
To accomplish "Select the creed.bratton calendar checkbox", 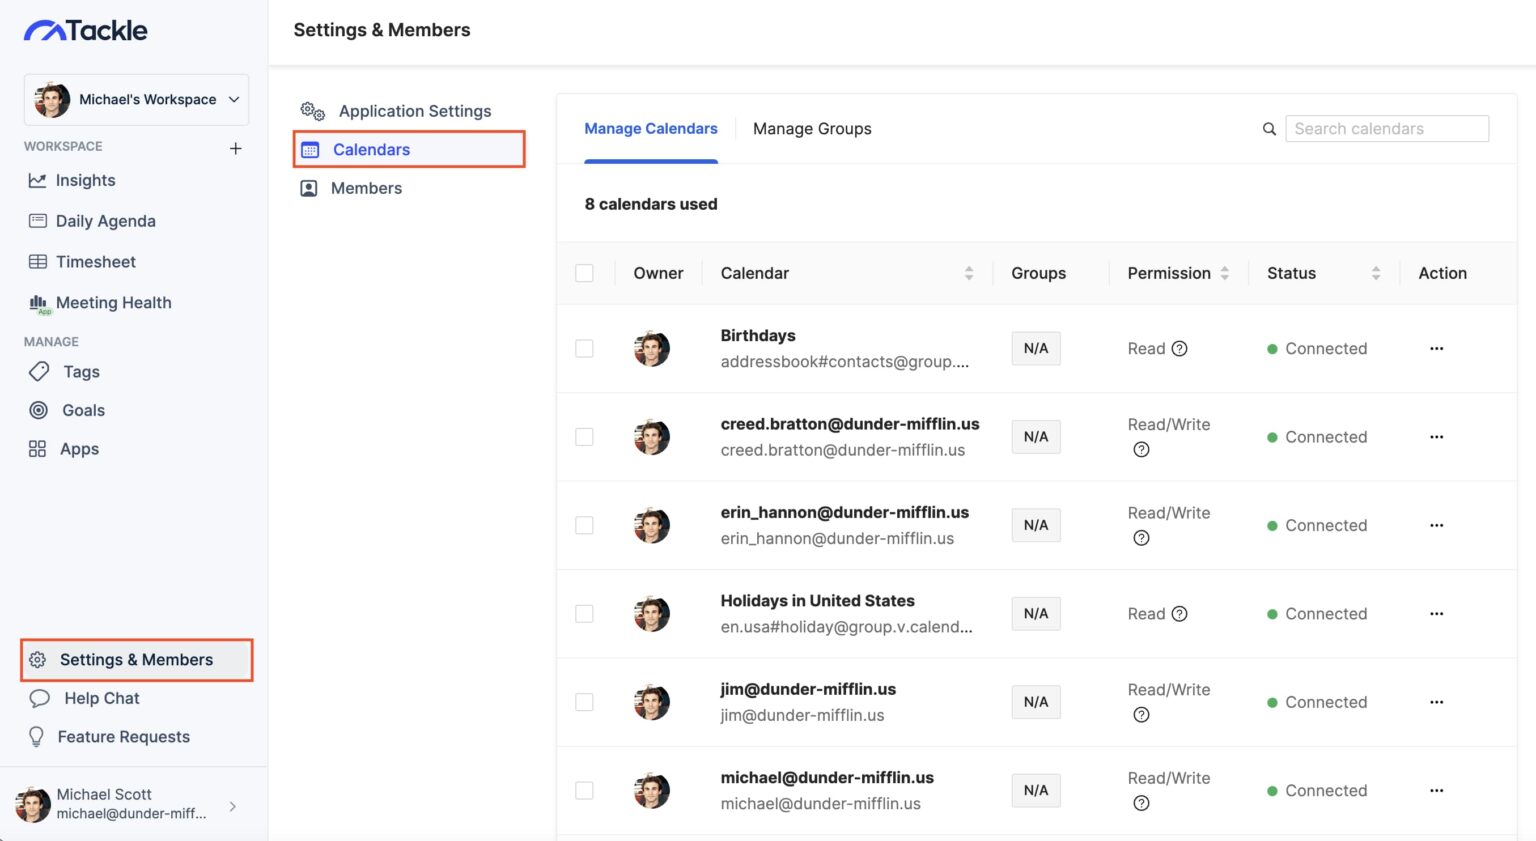I will pos(585,437).
